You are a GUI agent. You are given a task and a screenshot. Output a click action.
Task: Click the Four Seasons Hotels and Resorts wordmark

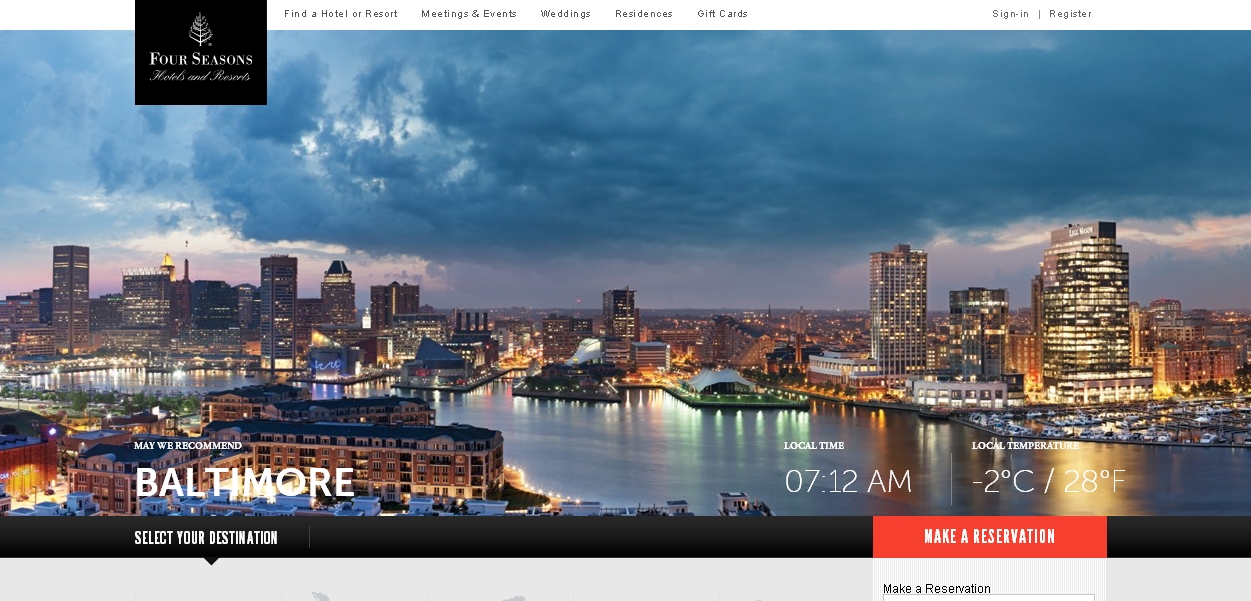coord(201,66)
